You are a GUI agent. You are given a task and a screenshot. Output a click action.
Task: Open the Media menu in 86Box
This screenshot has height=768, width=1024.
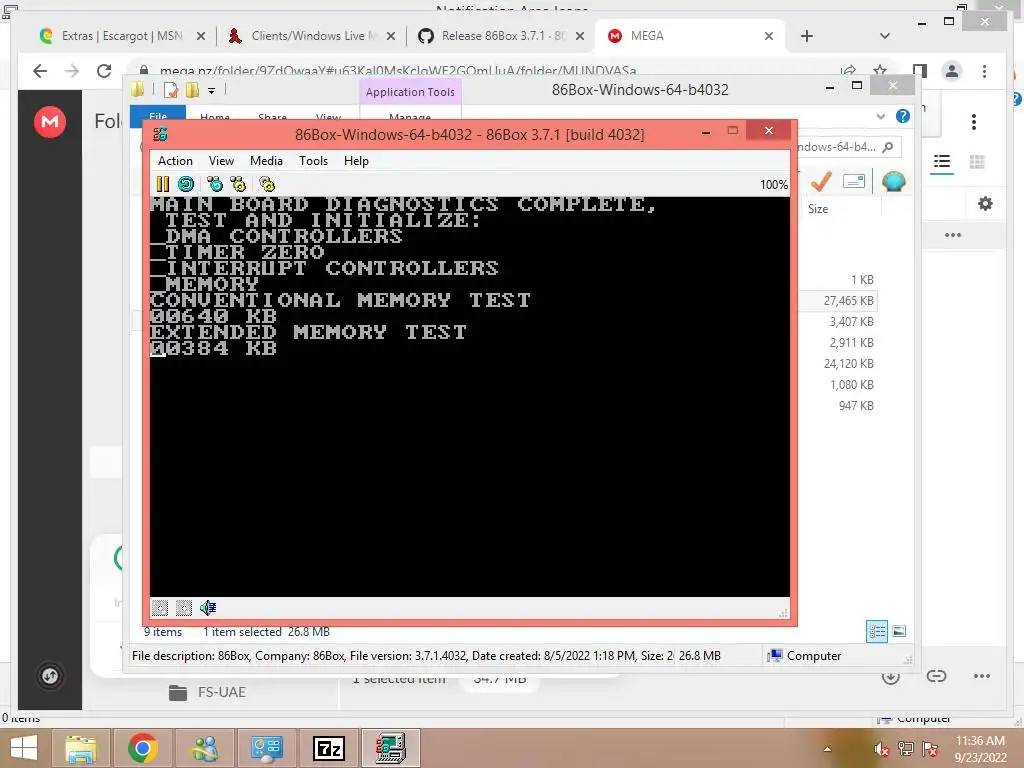point(266,161)
